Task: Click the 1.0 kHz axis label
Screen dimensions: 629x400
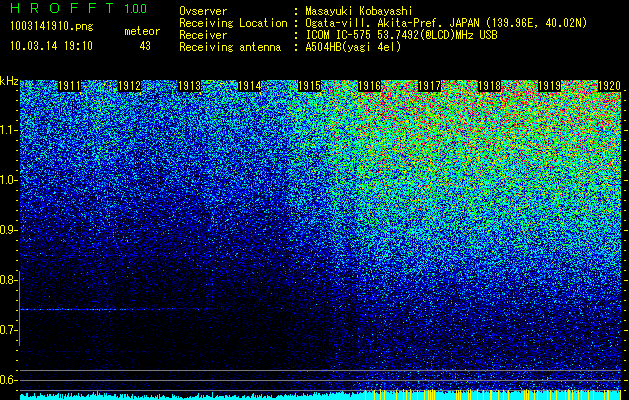Action: tap(7, 180)
